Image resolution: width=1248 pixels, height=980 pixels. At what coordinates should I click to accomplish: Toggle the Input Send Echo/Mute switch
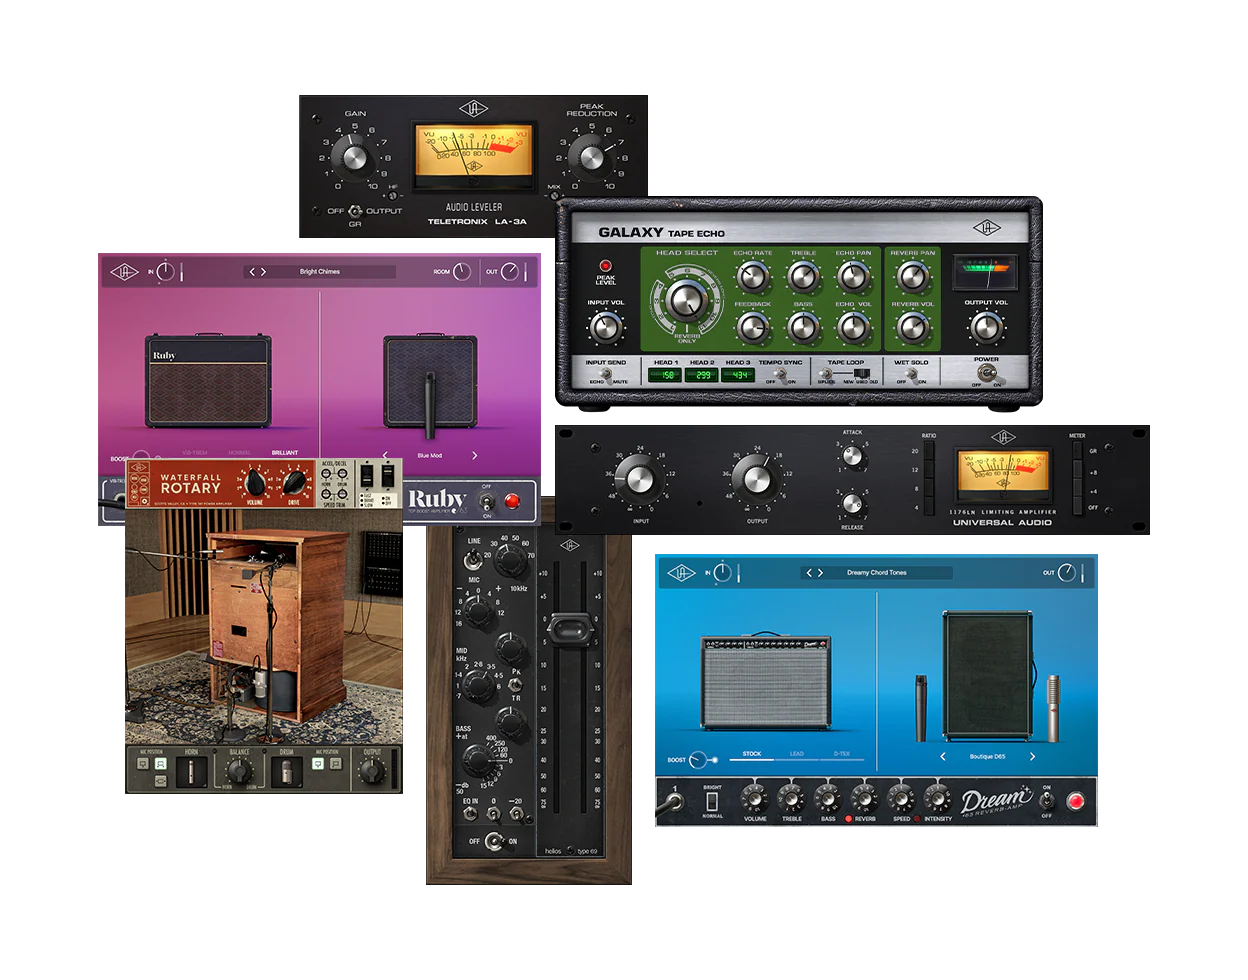point(606,374)
